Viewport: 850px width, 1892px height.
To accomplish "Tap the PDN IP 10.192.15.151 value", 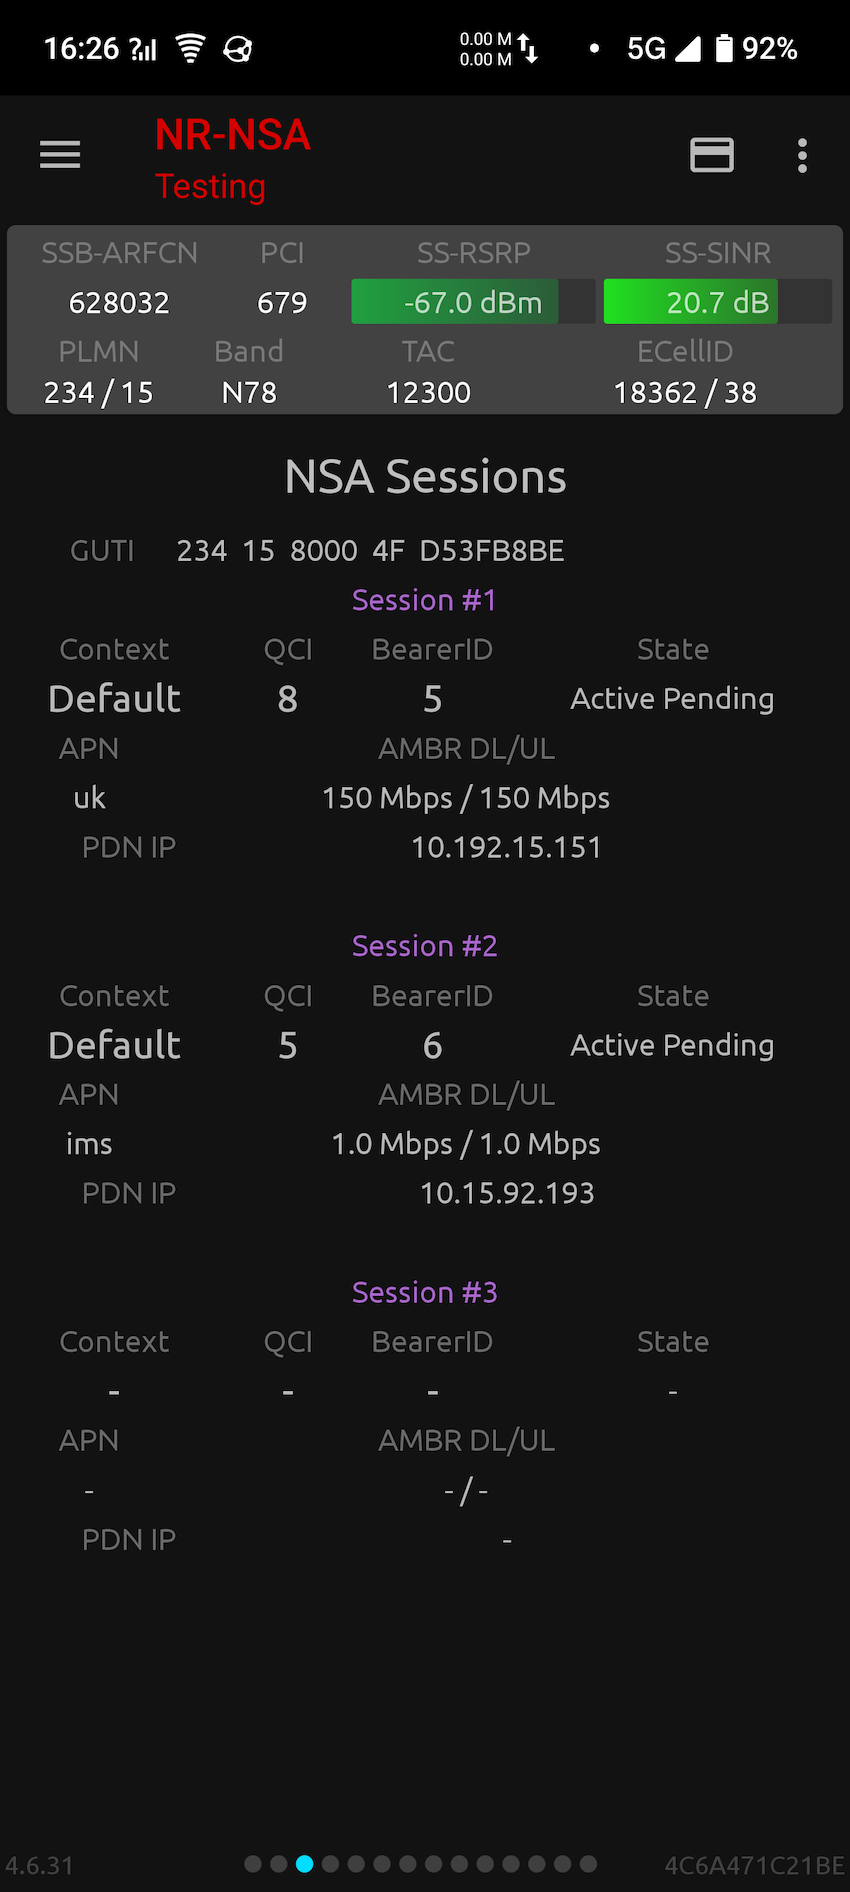I will (x=506, y=848).
